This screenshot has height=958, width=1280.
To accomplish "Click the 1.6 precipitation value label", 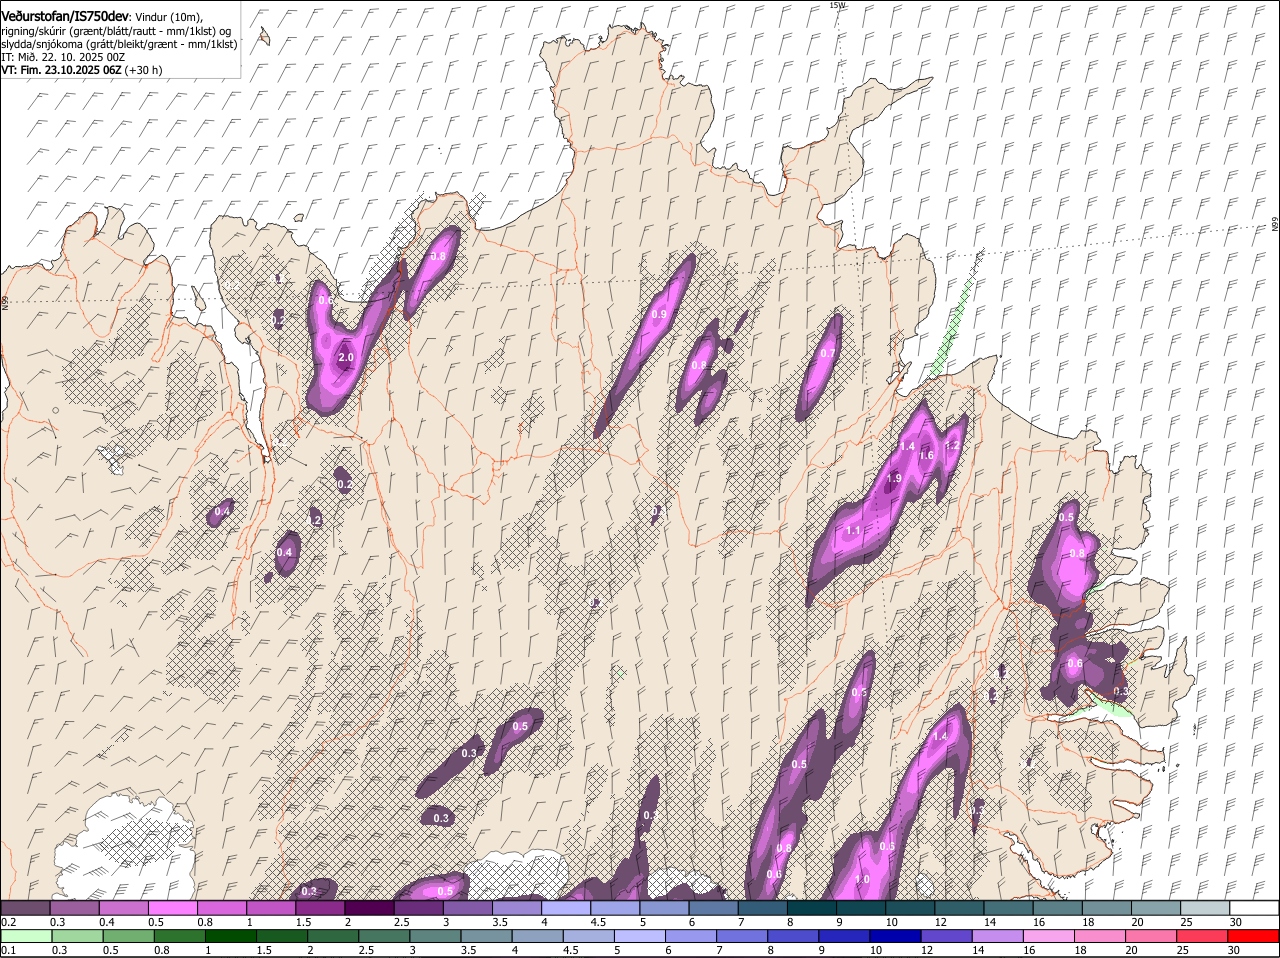I will pyautogui.click(x=926, y=455).
